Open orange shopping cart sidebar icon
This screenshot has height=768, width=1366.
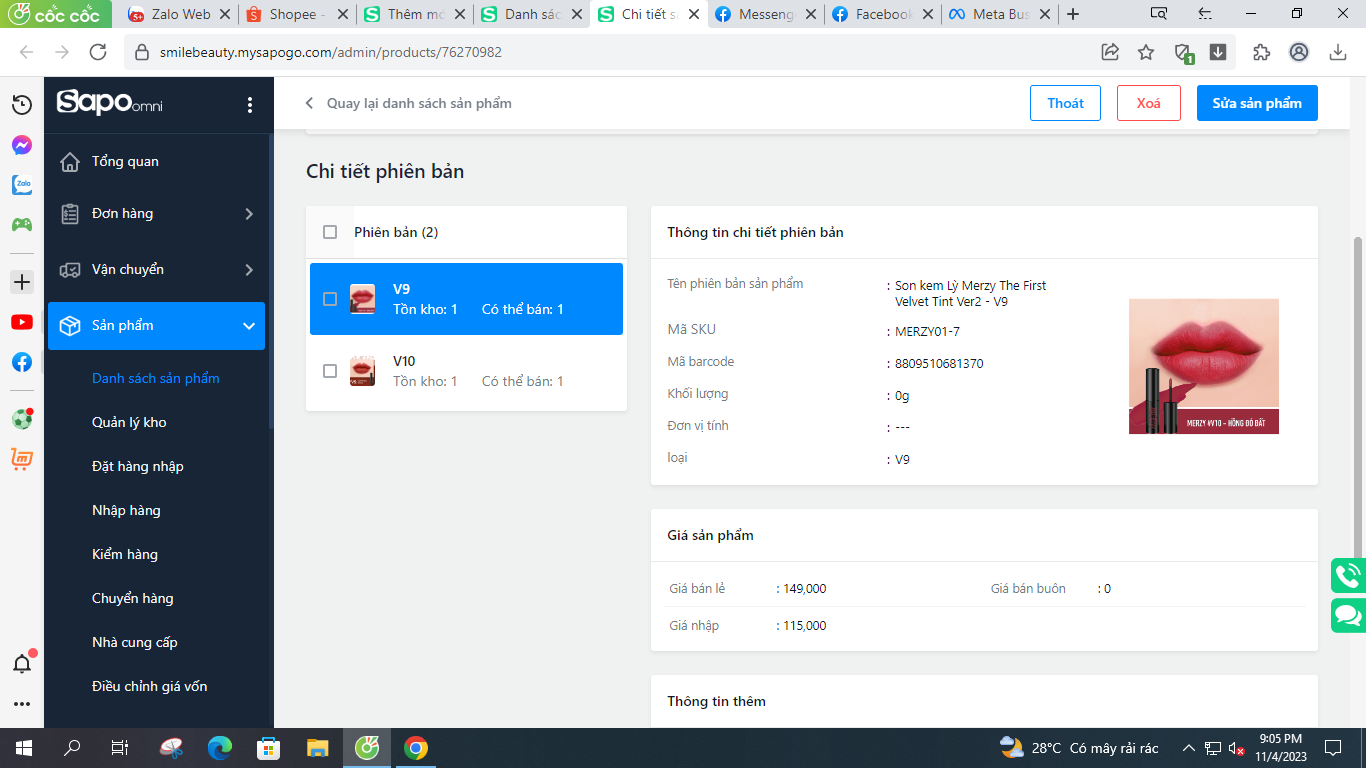(21, 459)
